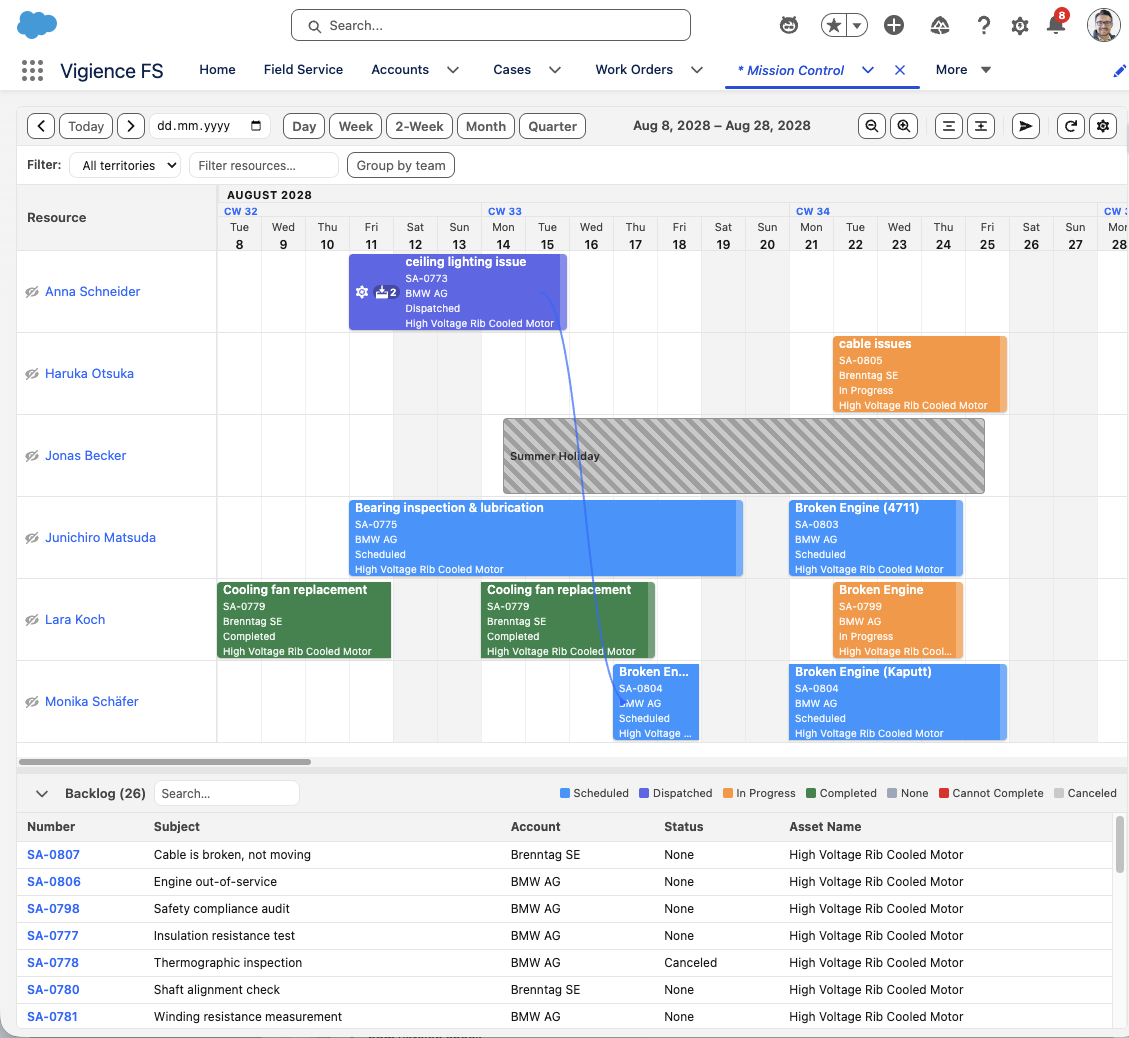Switch to Week view
The width and height of the screenshot is (1129, 1038).
tap(356, 126)
